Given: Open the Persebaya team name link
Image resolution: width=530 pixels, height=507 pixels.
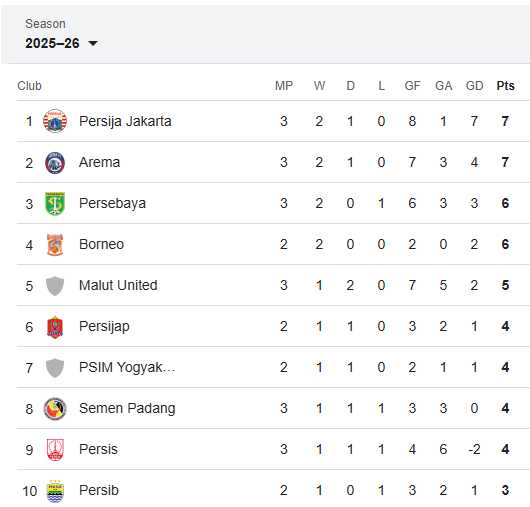Looking at the screenshot, I should [x=112, y=203].
